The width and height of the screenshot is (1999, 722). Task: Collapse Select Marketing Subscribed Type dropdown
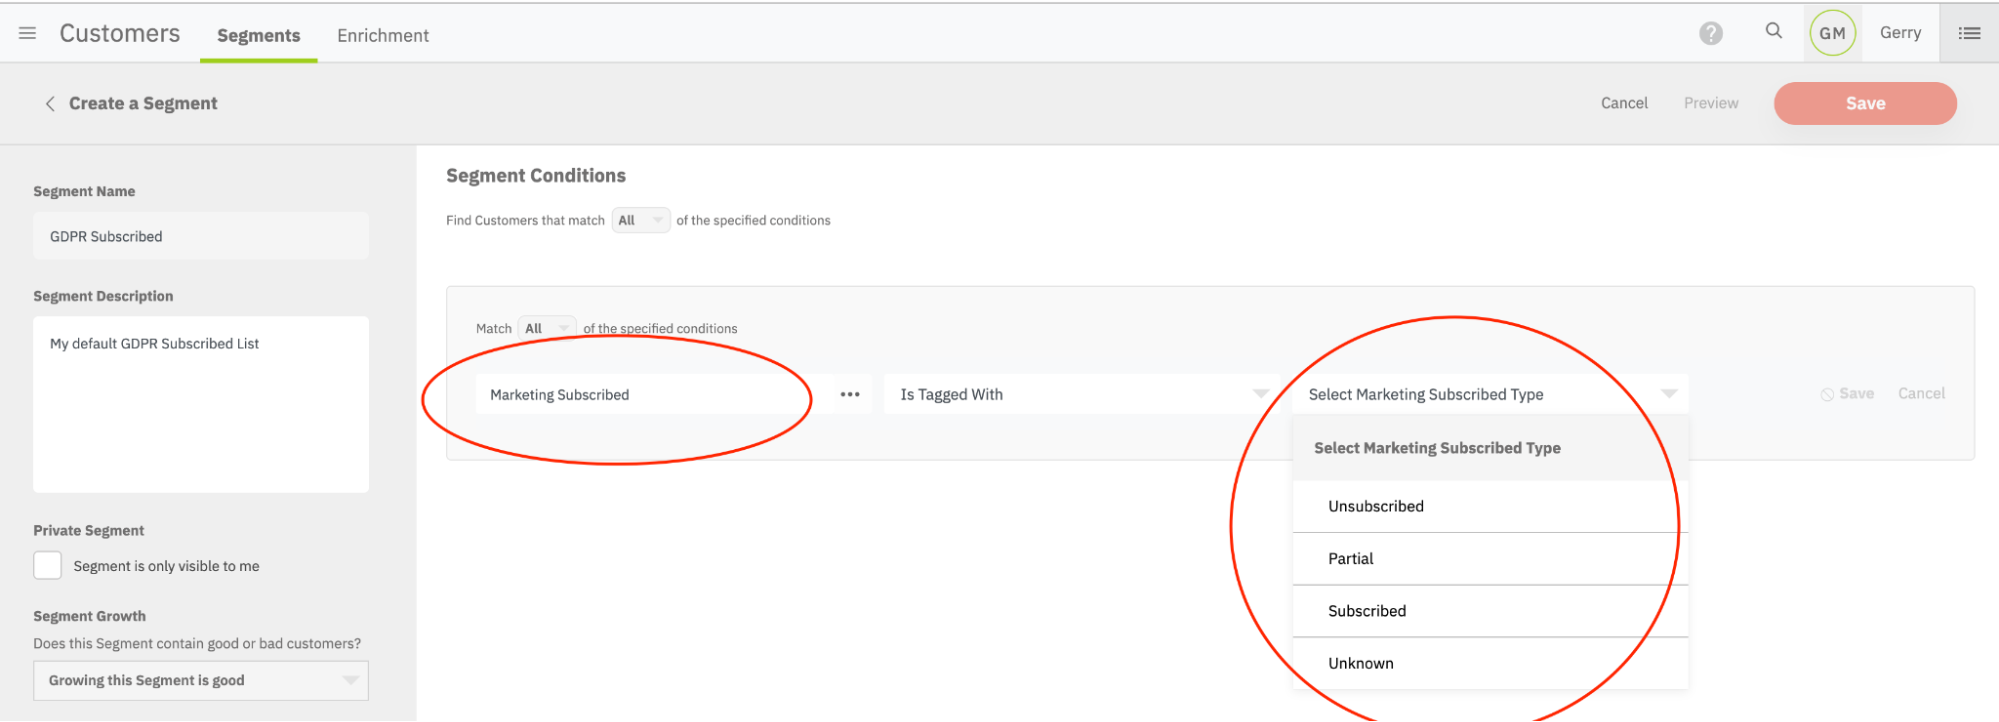[1490, 394]
